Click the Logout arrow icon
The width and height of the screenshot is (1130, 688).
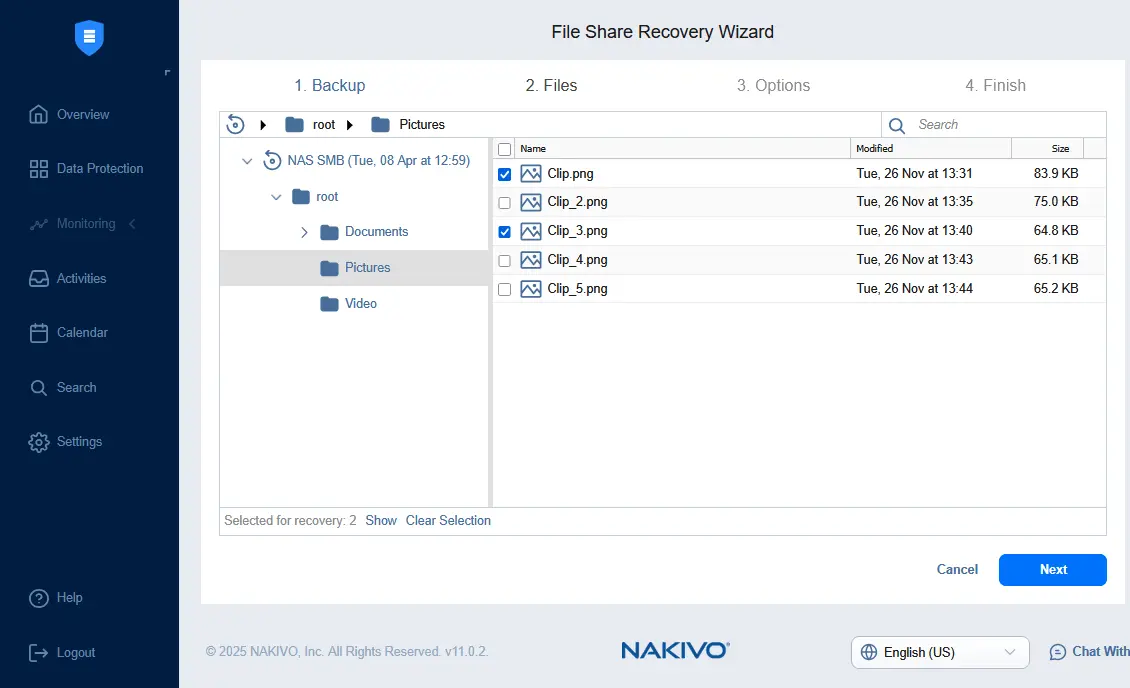click(x=38, y=653)
